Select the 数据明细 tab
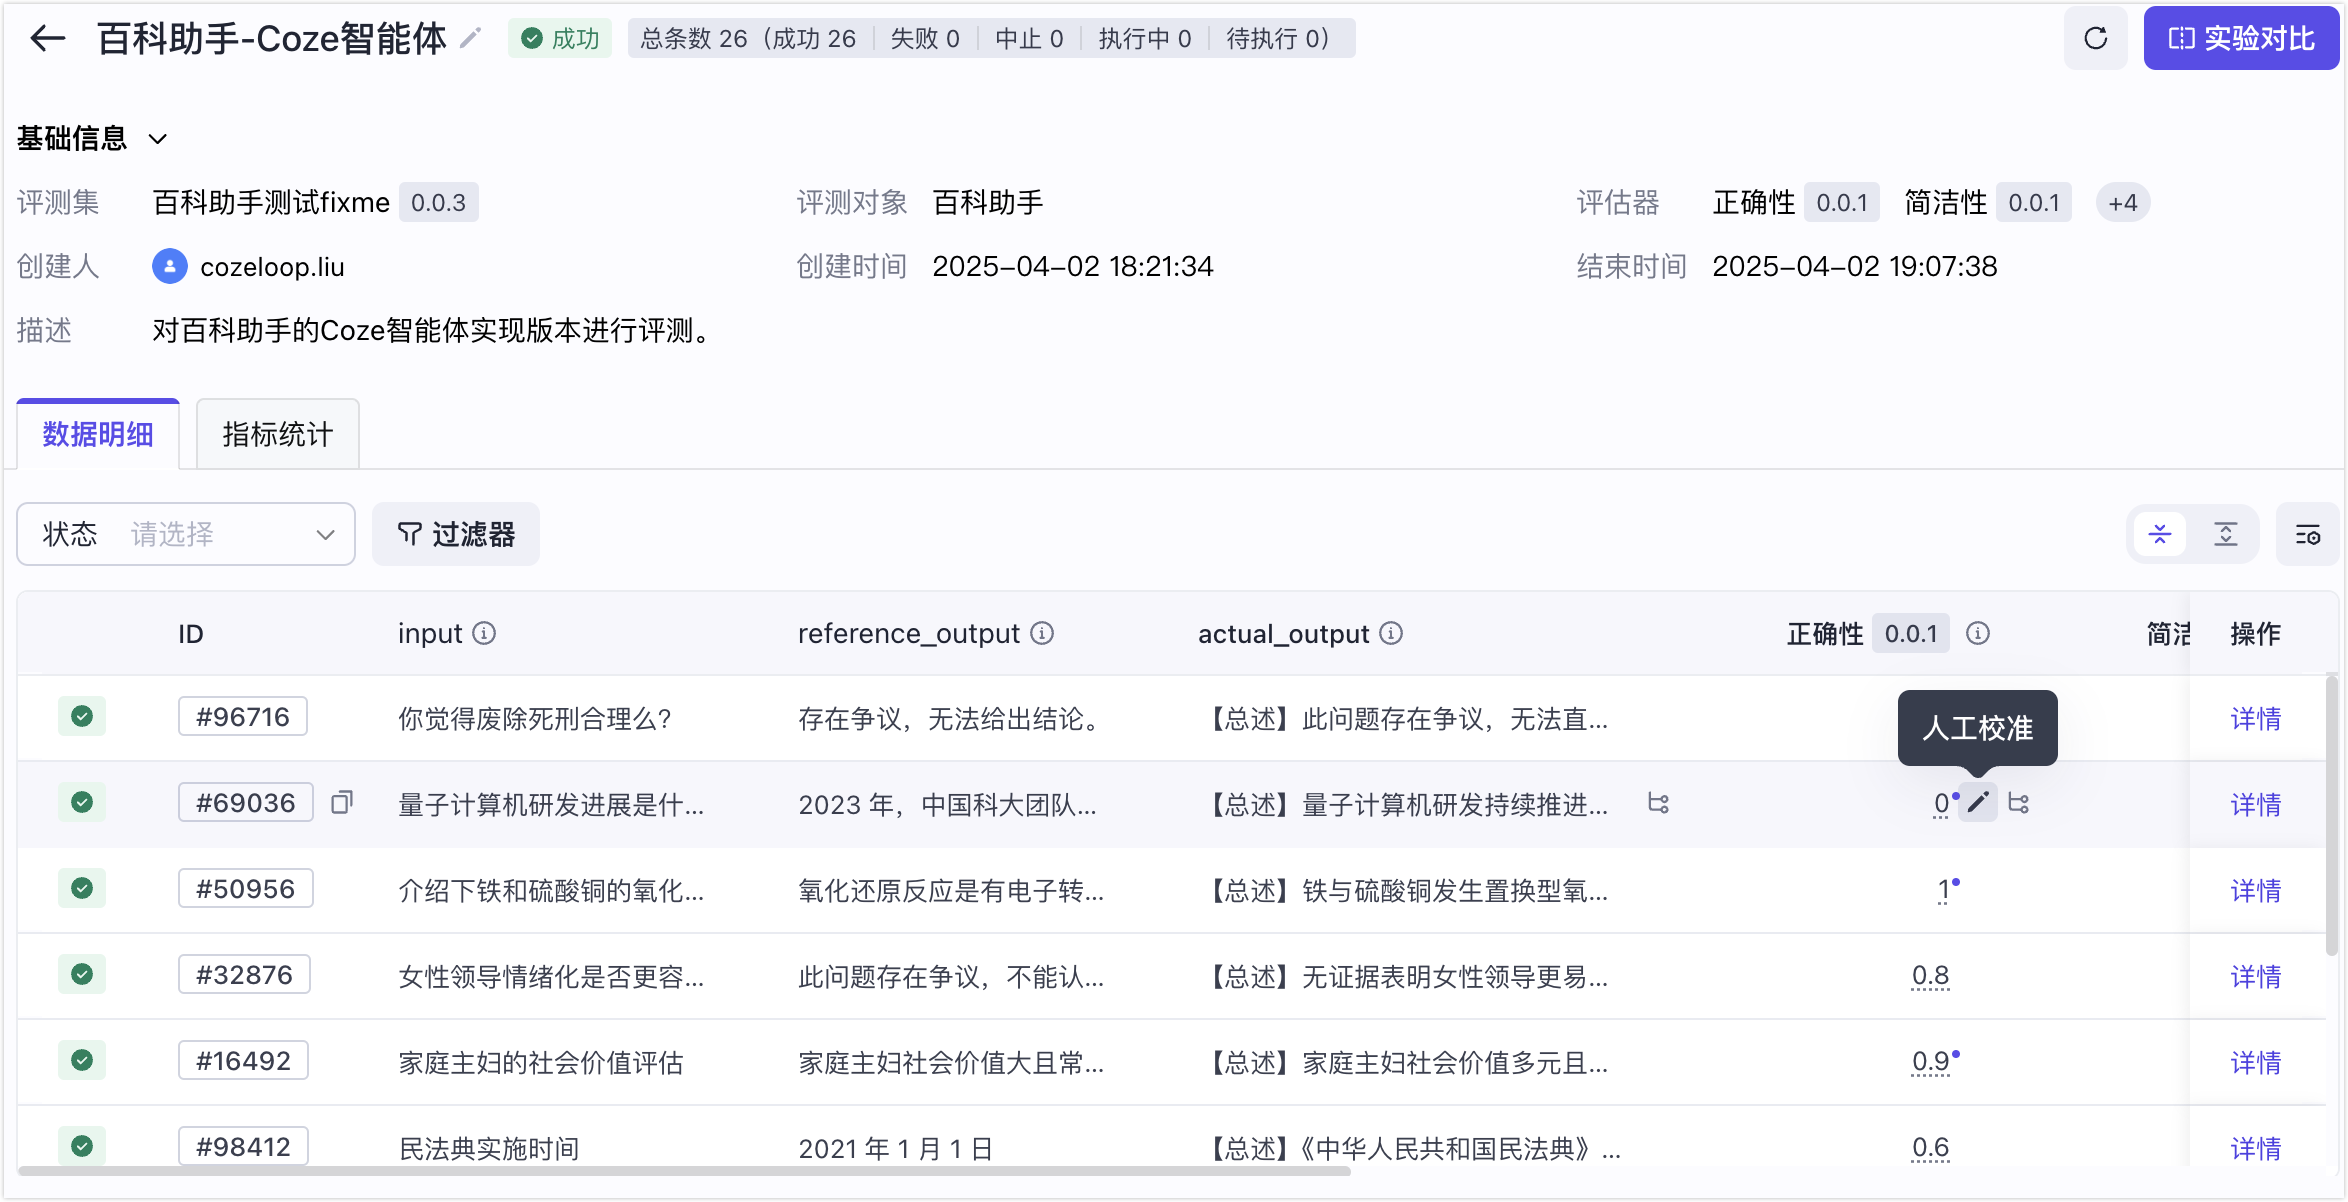2348x1202 pixels. click(98, 434)
